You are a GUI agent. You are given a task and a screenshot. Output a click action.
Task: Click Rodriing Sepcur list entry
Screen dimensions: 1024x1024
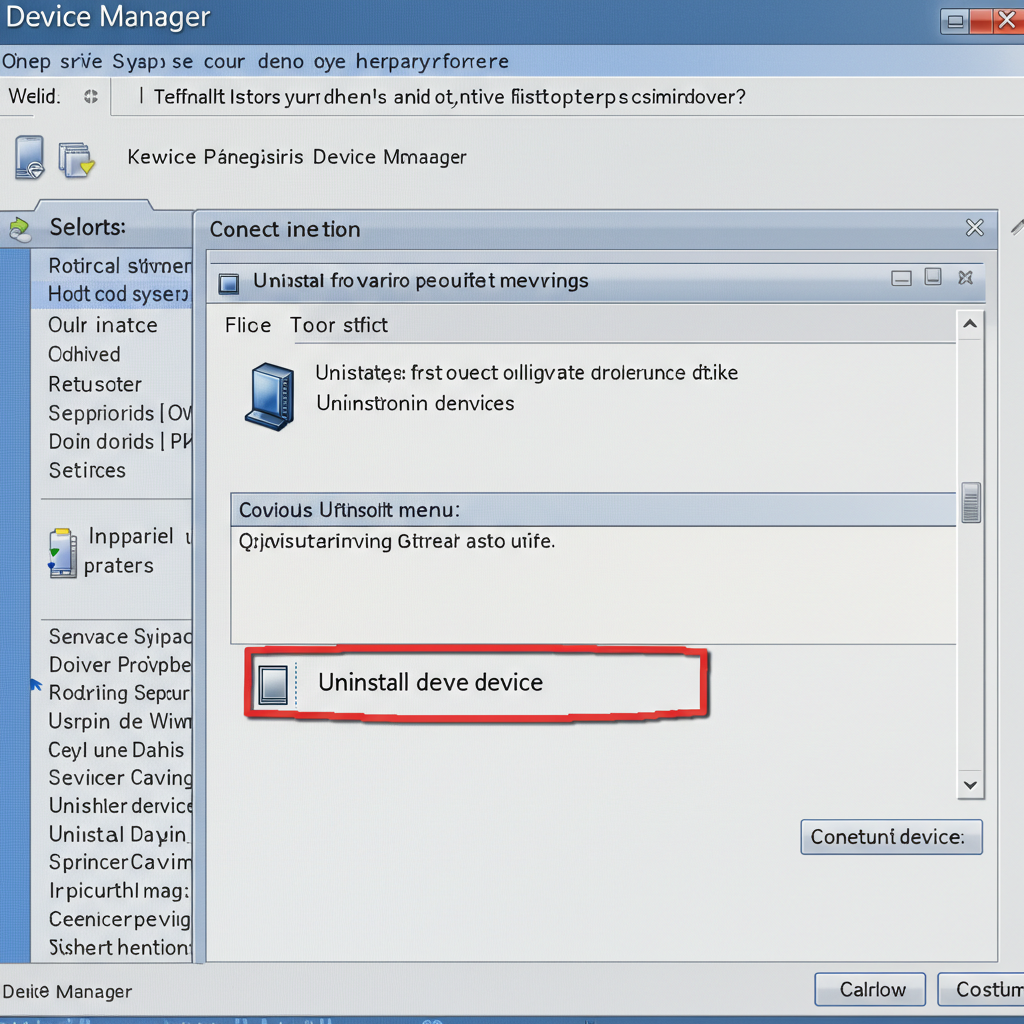click(x=120, y=692)
